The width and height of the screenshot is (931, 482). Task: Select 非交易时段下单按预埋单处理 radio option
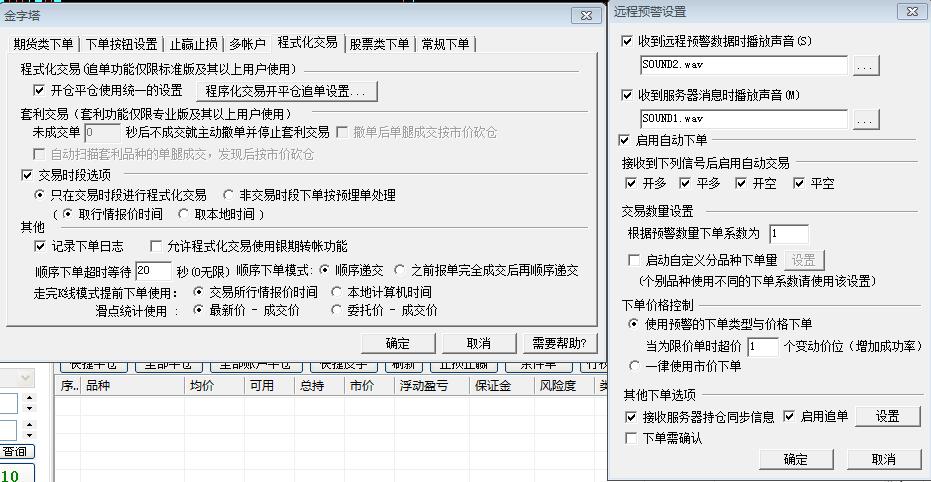click(x=230, y=195)
